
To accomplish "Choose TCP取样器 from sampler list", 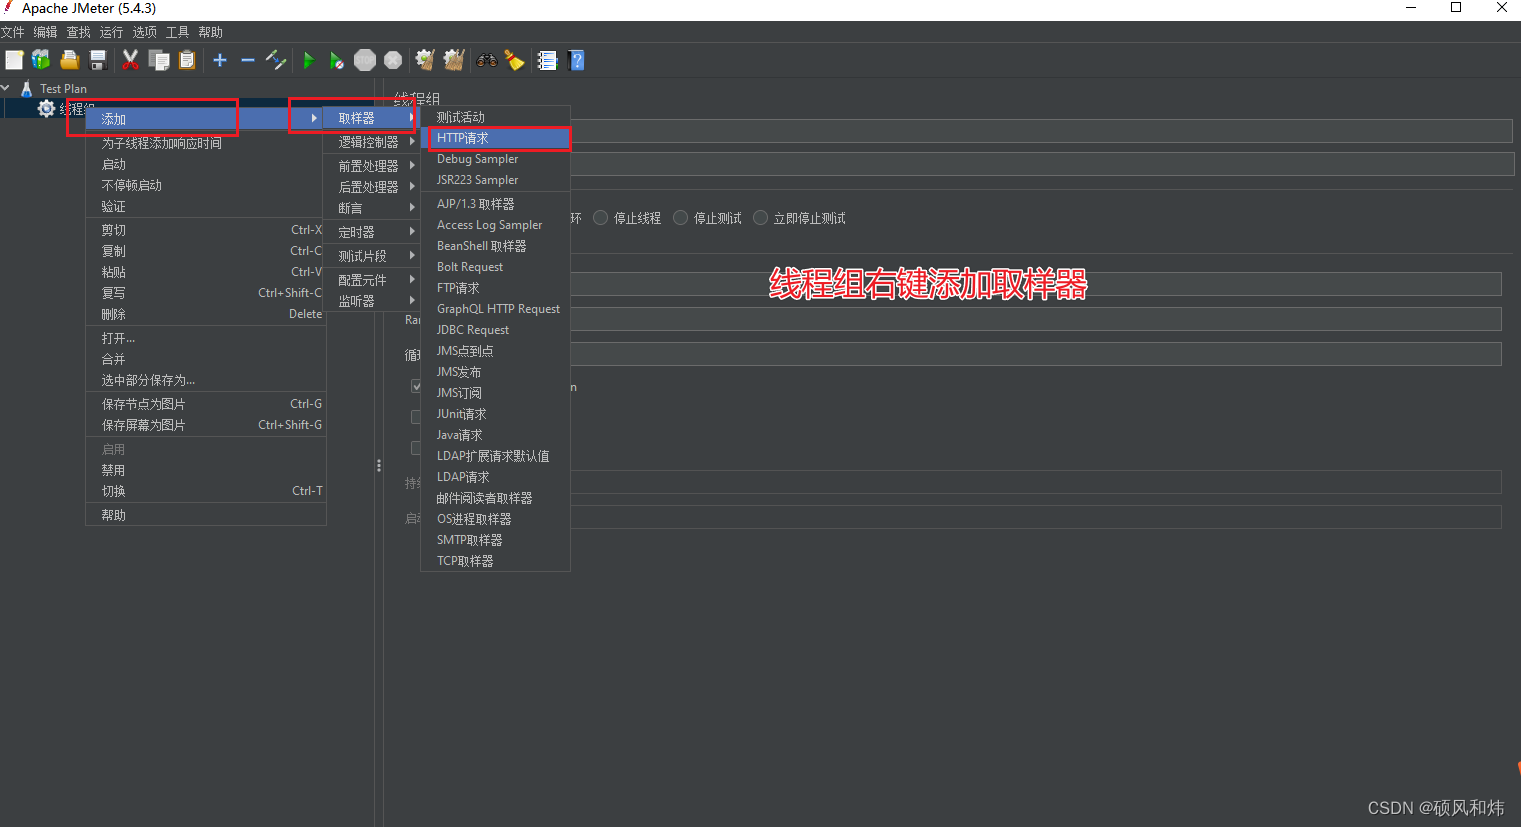I will tap(496, 561).
